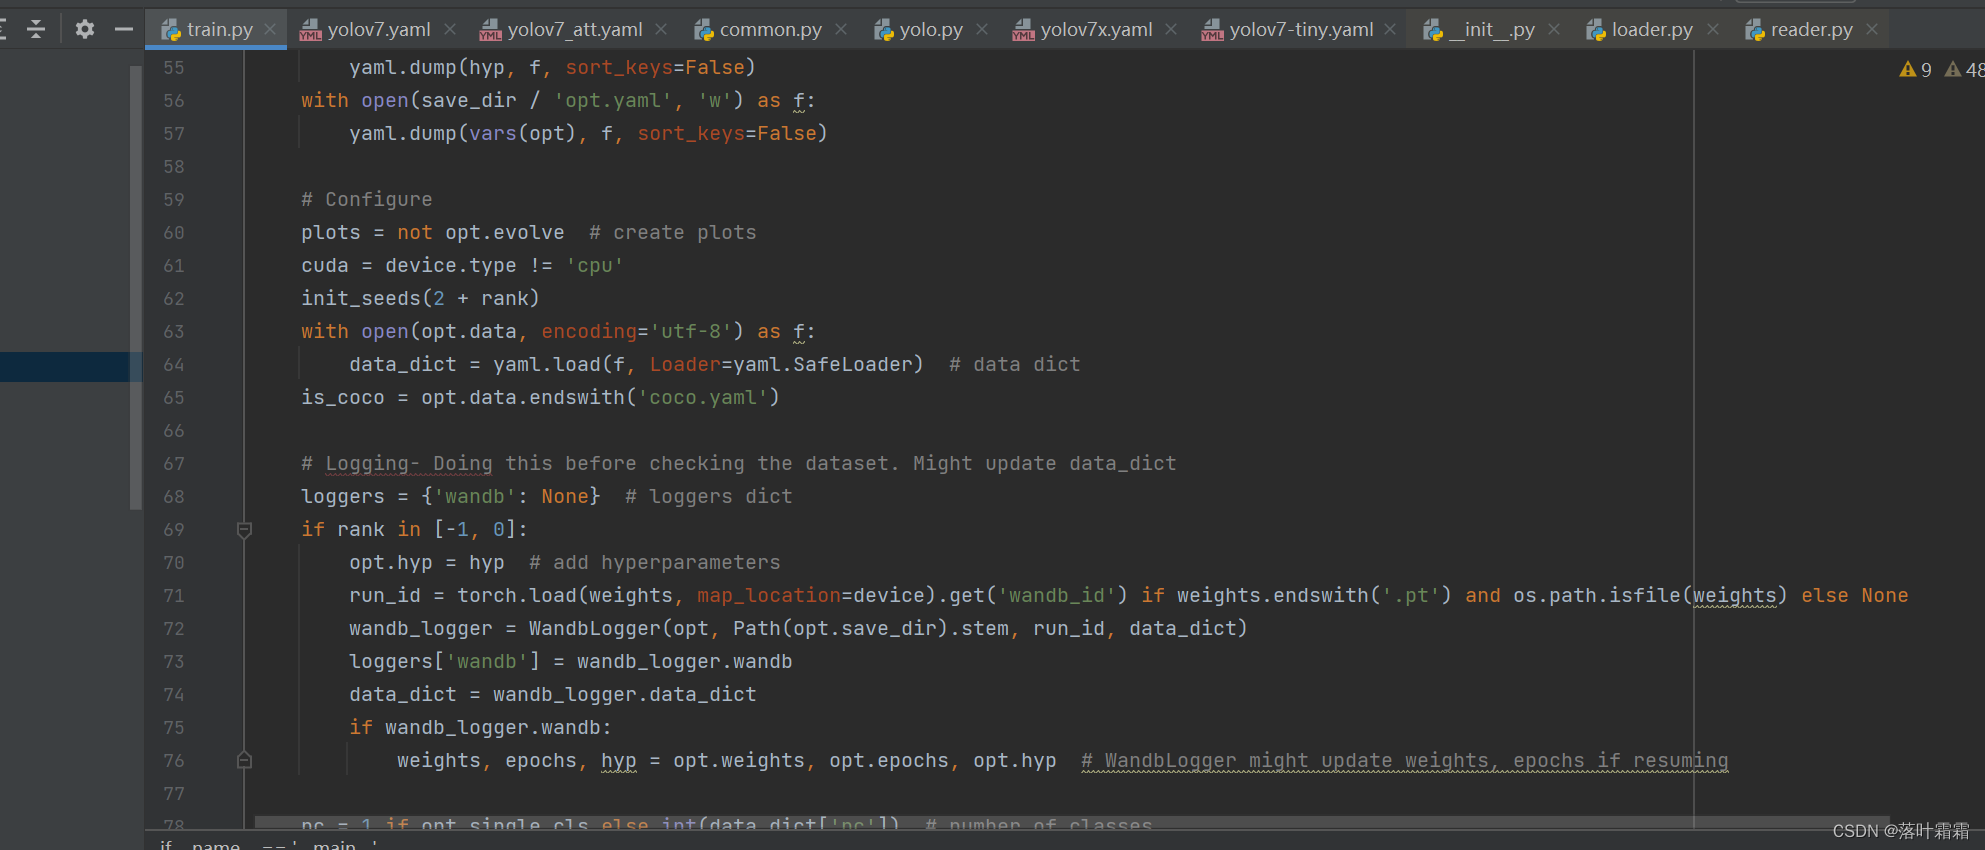Open the yolov7_att.yaml tab

click(574, 30)
